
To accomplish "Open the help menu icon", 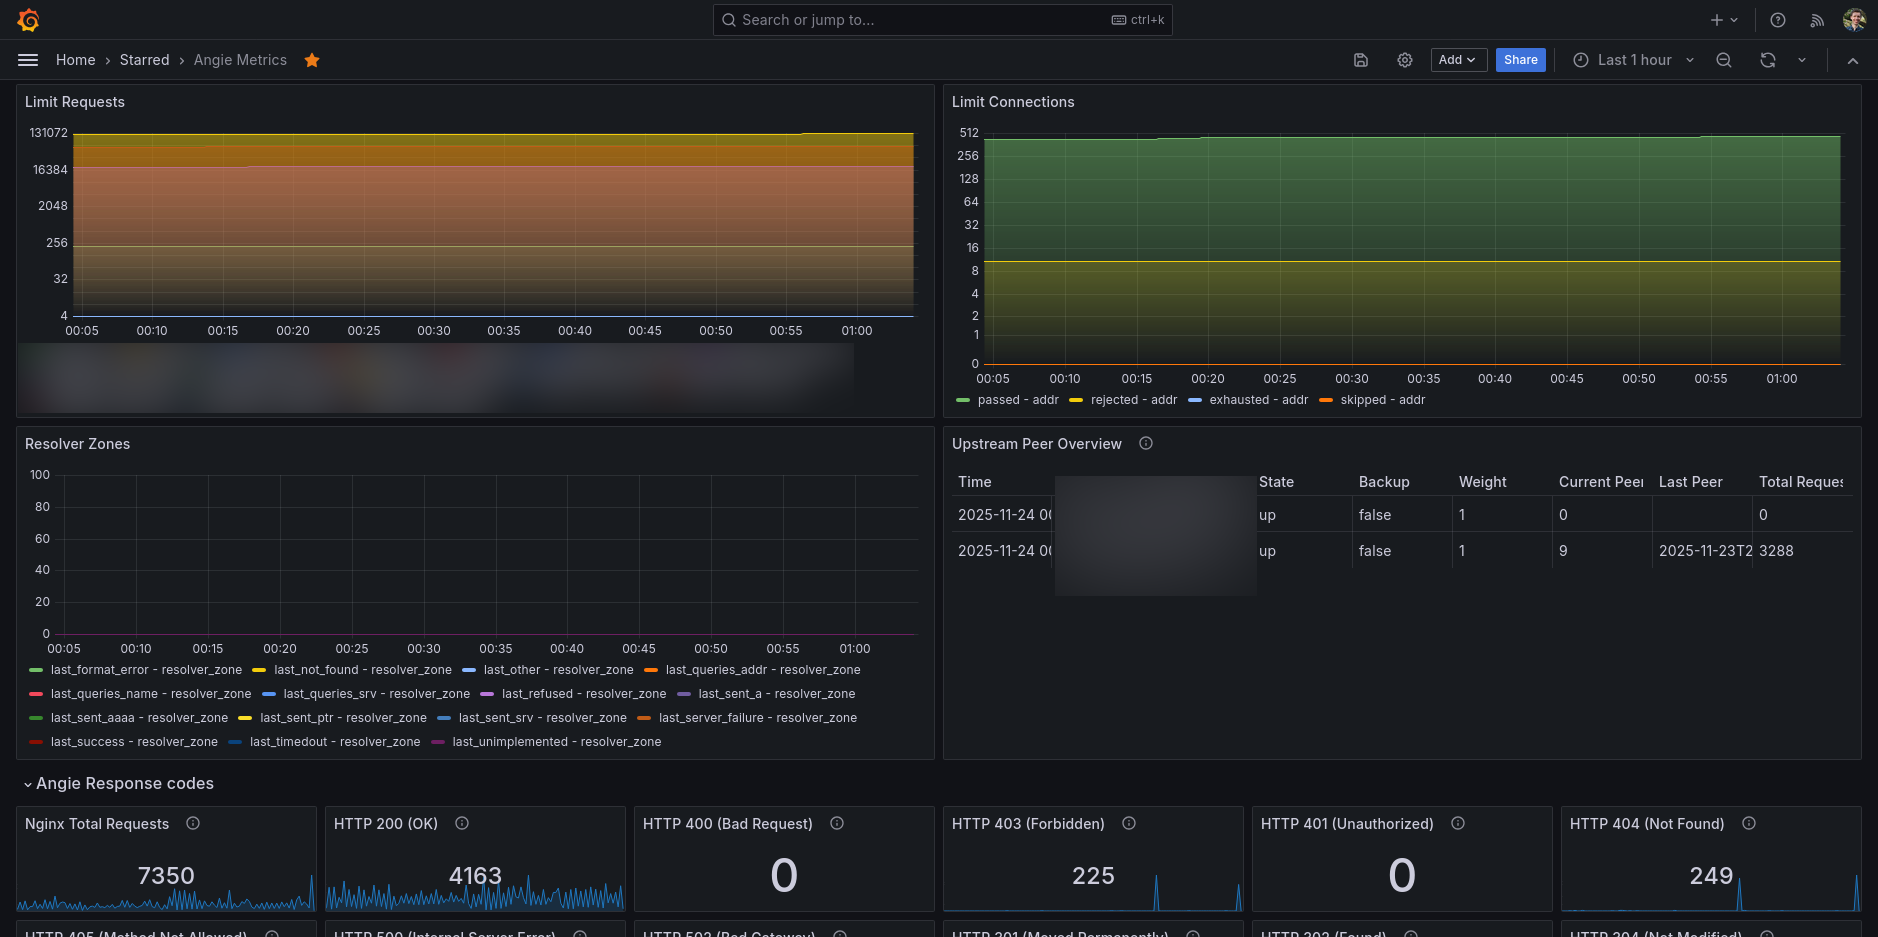I will (x=1778, y=20).
